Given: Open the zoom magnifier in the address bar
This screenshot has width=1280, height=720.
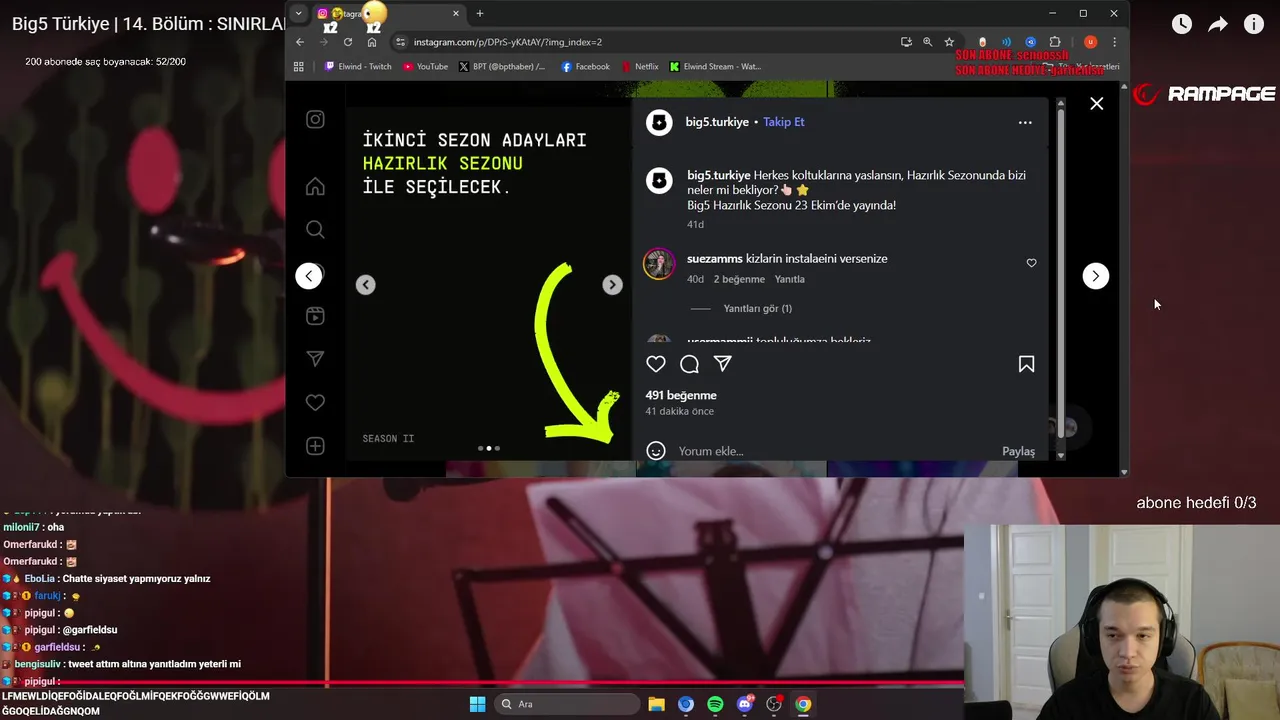Looking at the screenshot, I should (927, 42).
